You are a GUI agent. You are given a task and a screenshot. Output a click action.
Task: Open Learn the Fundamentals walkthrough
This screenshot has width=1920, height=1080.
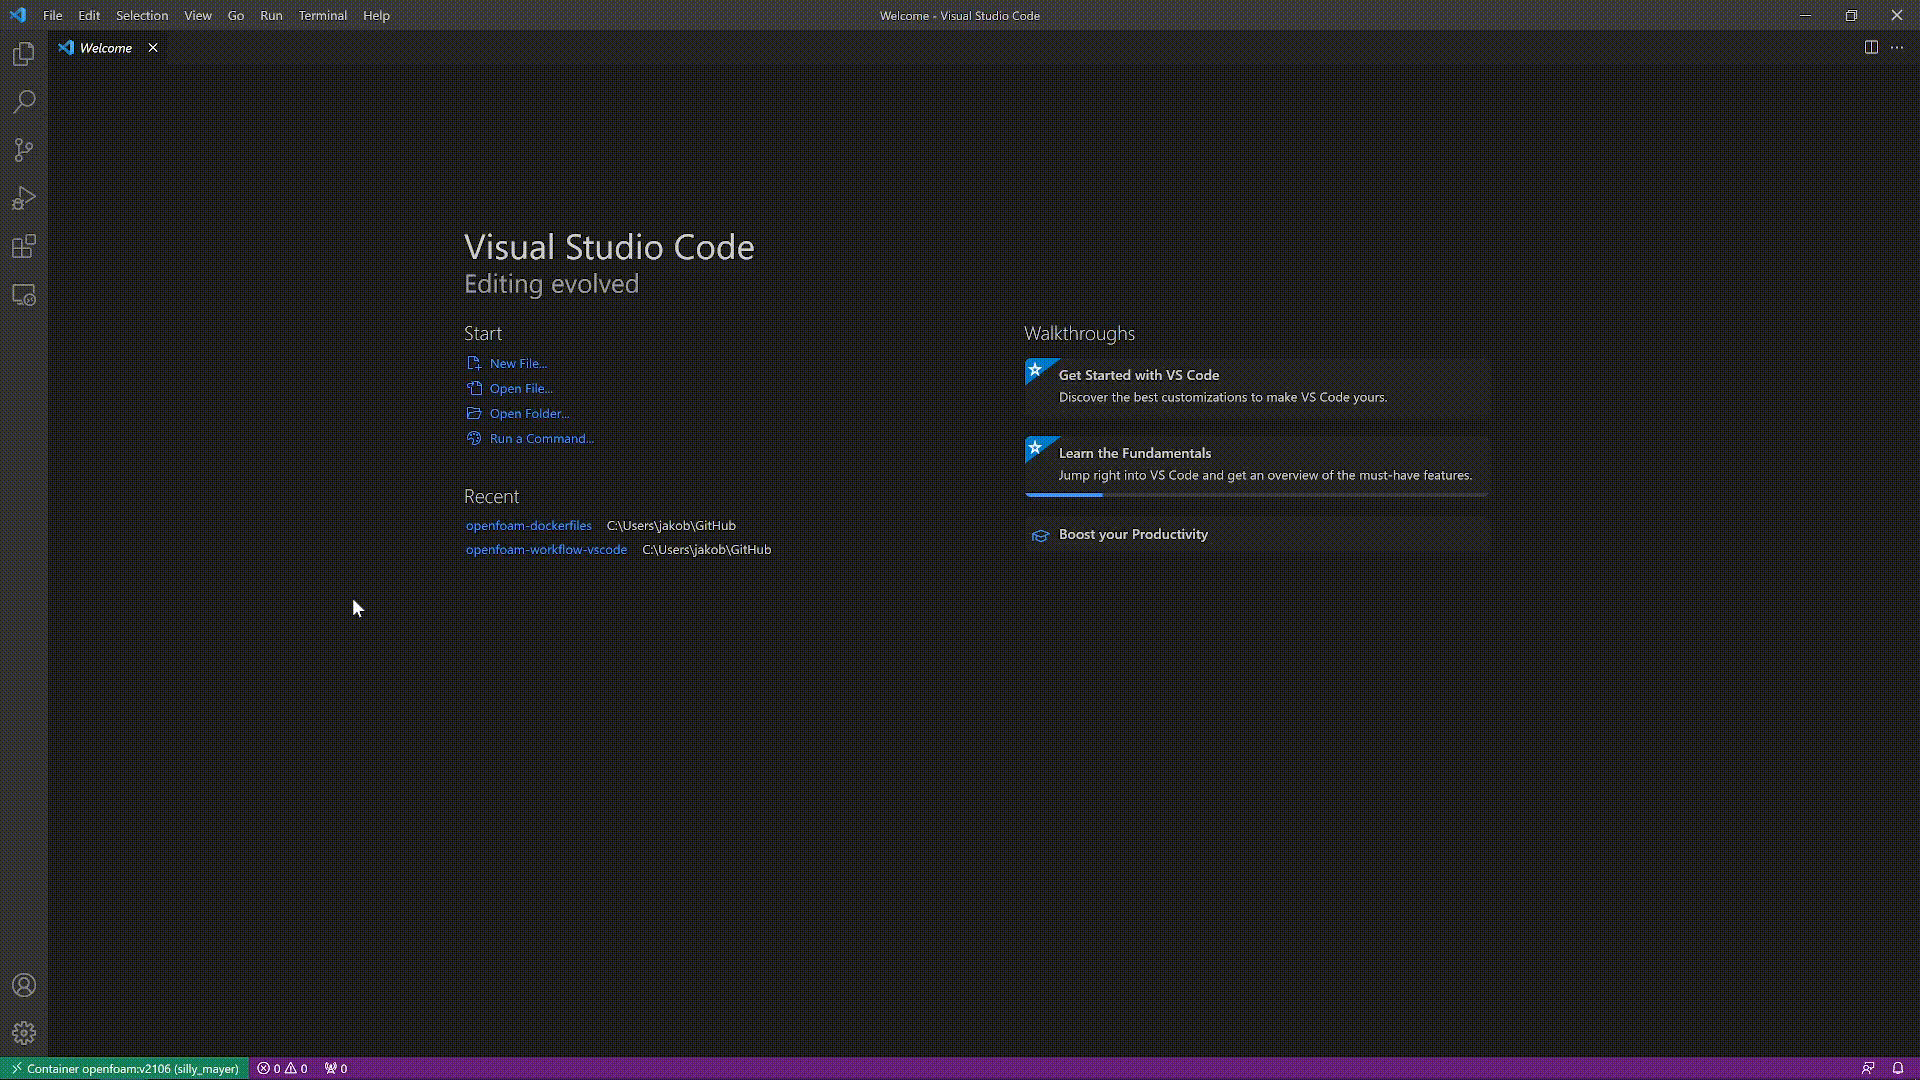(1135, 453)
